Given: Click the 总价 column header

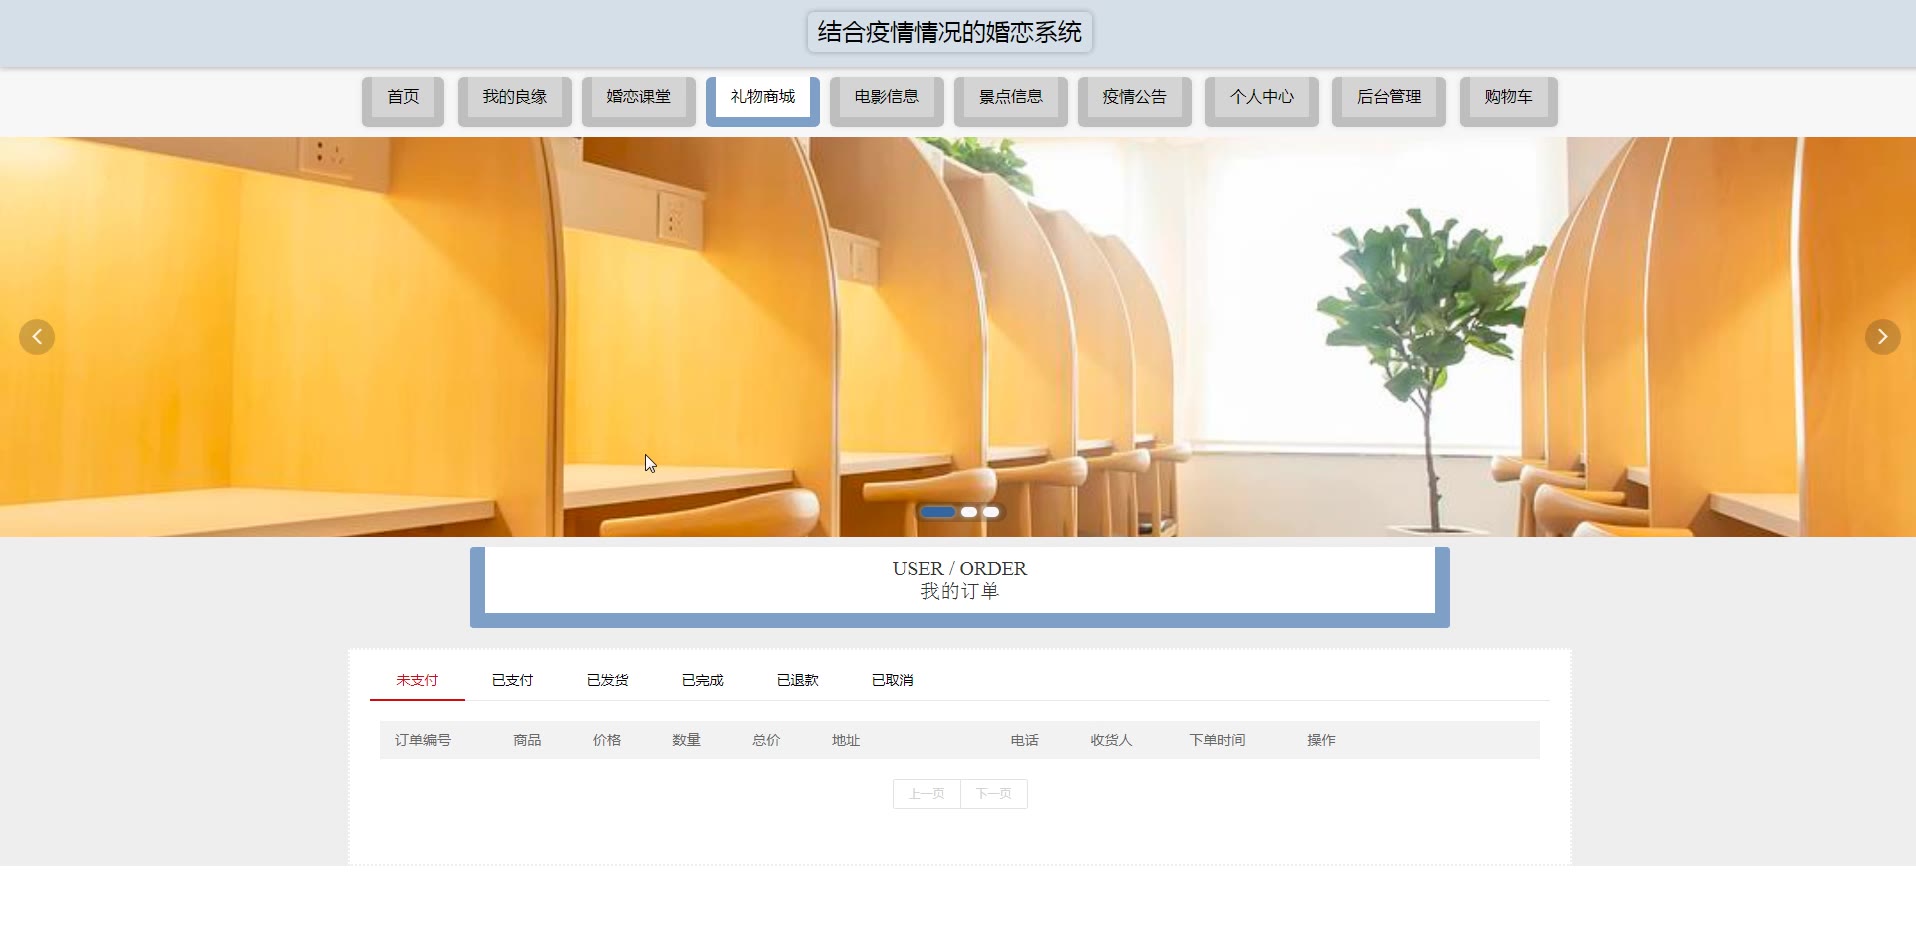Looking at the screenshot, I should [x=766, y=740].
